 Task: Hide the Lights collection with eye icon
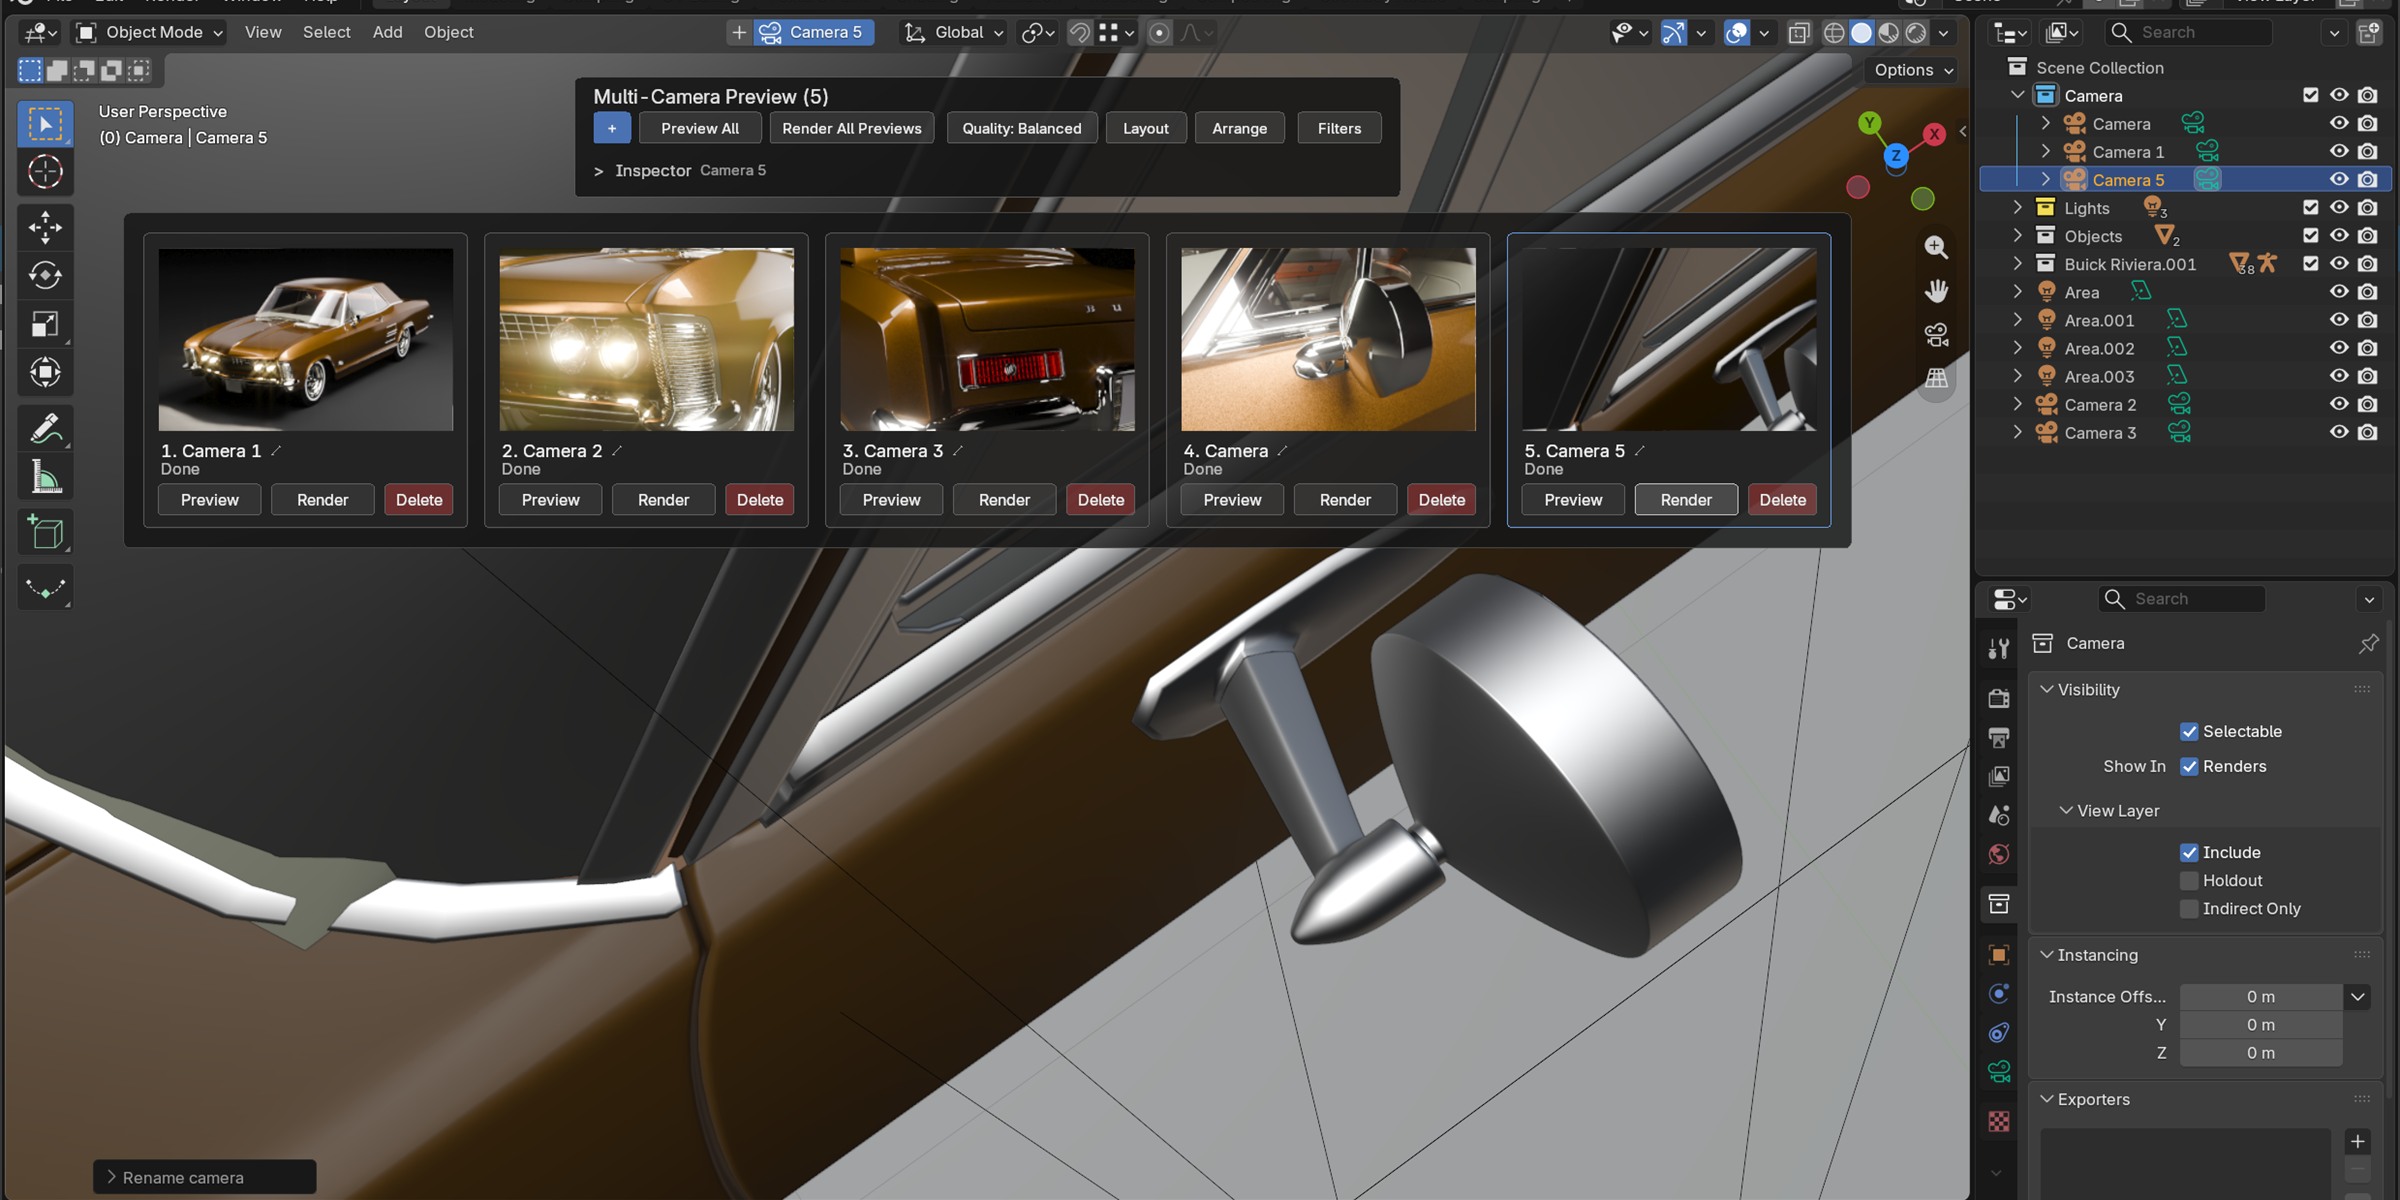tap(2339, 208)
